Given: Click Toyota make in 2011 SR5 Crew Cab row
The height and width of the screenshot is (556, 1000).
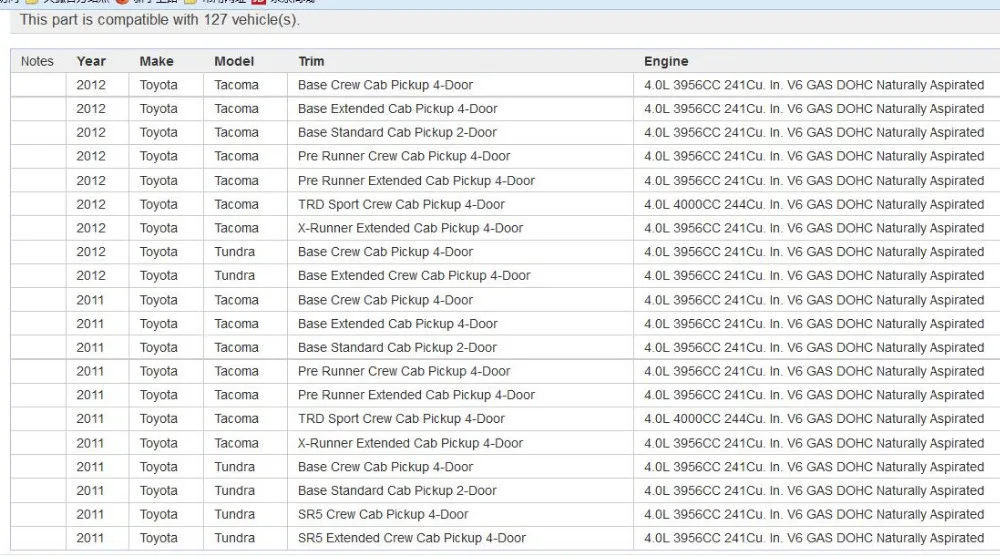Looking at the screenshot, I should pos(158,514).
